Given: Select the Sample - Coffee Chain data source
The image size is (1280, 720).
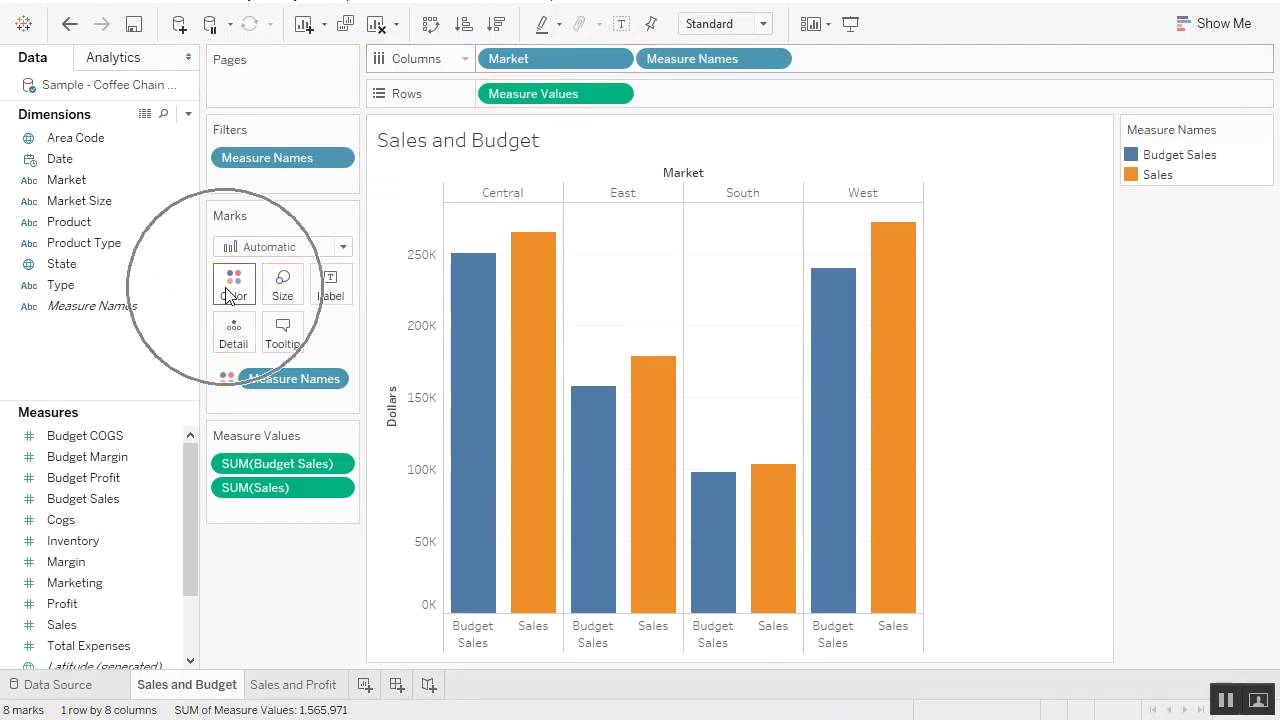Looking at the screenshot, I should 98,85.
